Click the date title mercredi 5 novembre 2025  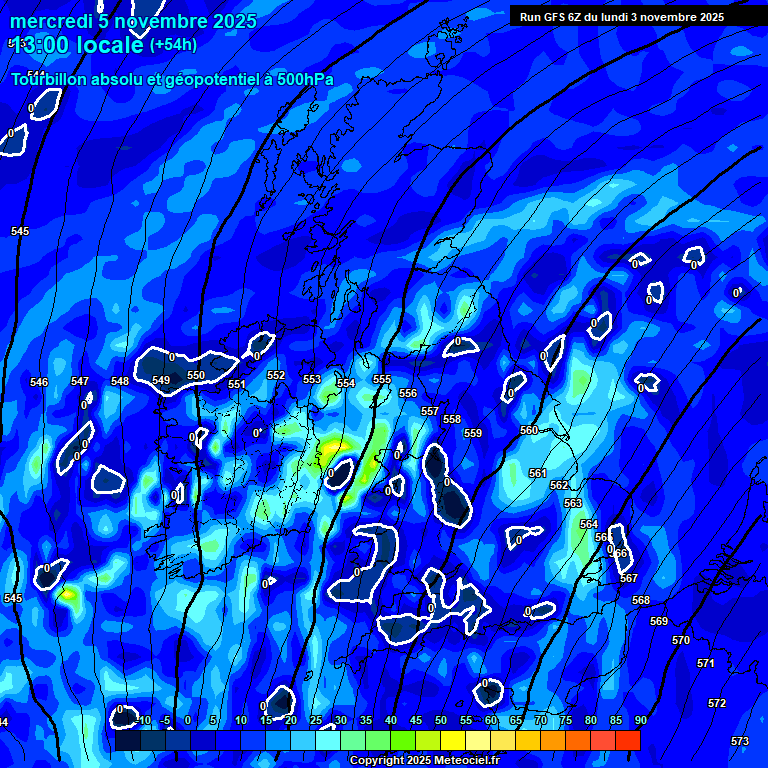tap(133, 21)
